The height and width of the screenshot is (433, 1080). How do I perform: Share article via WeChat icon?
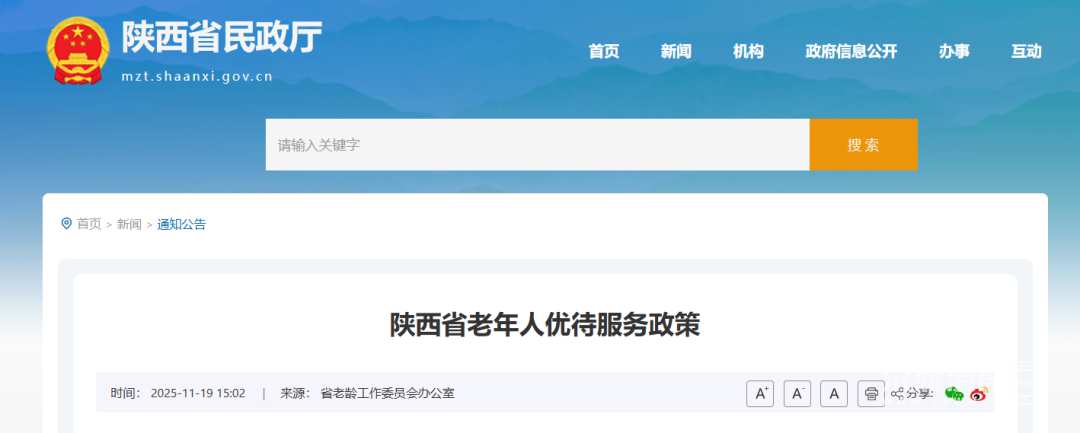point(954,394)
